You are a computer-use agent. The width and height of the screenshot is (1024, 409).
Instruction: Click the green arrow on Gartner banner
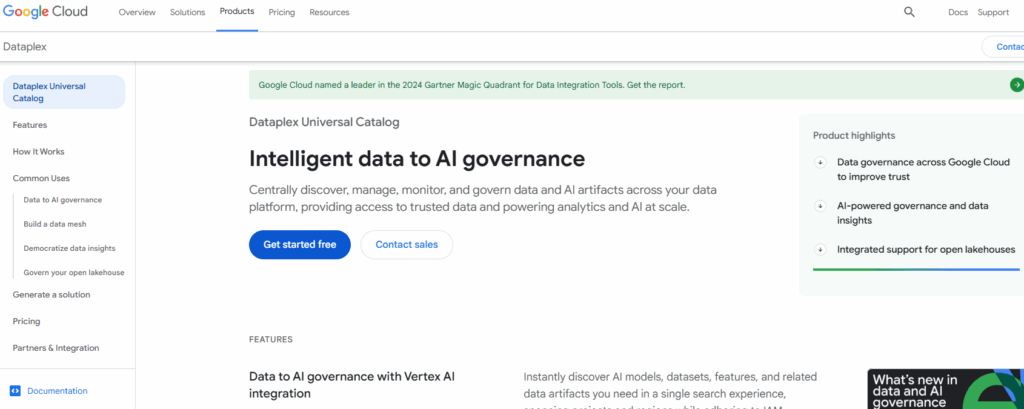(x=1016, y=85)
